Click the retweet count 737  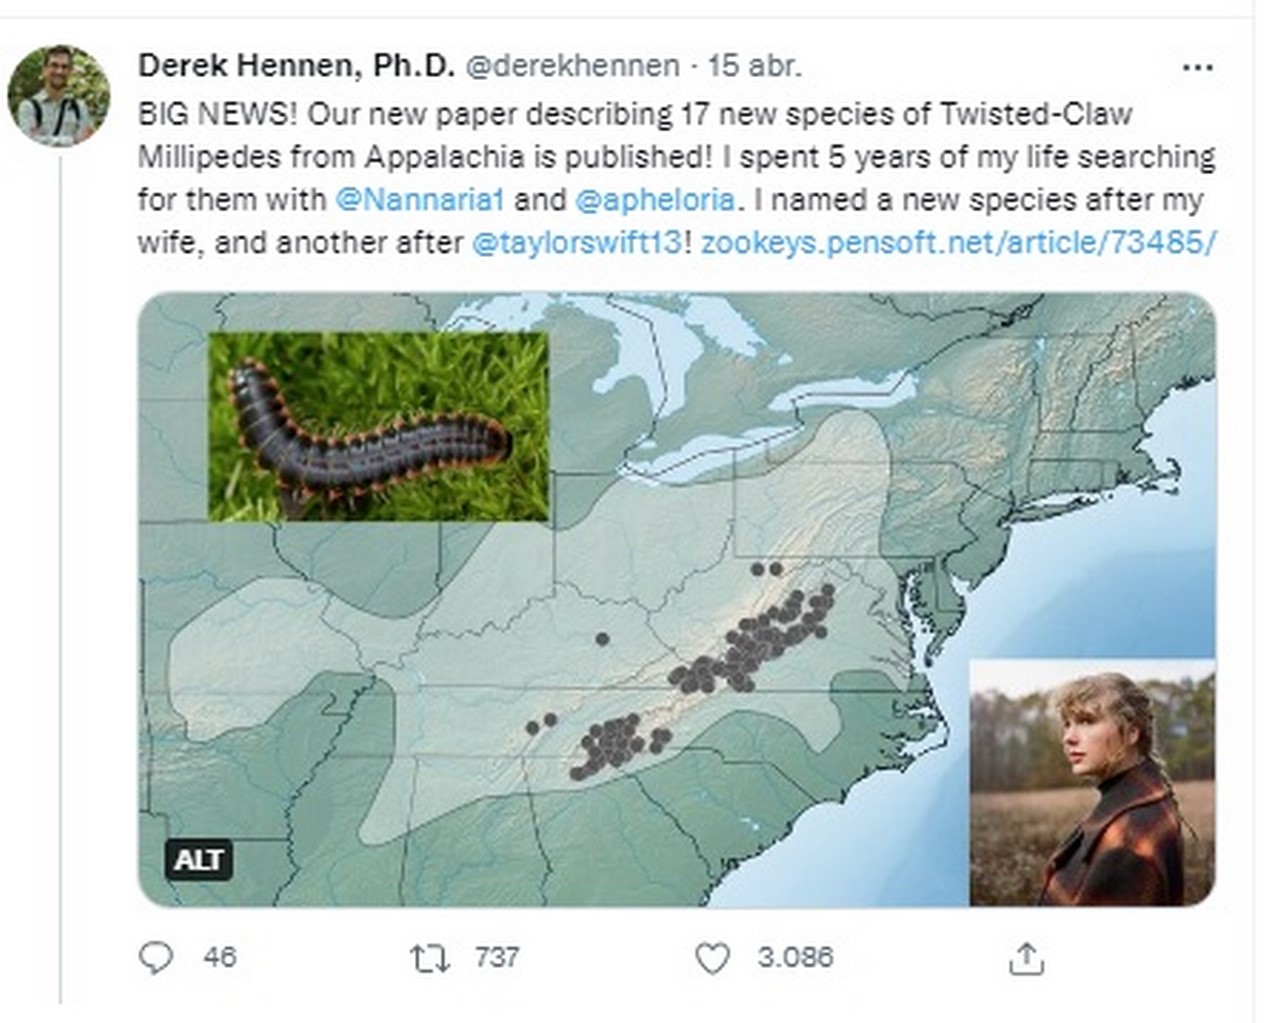(497, 958)
